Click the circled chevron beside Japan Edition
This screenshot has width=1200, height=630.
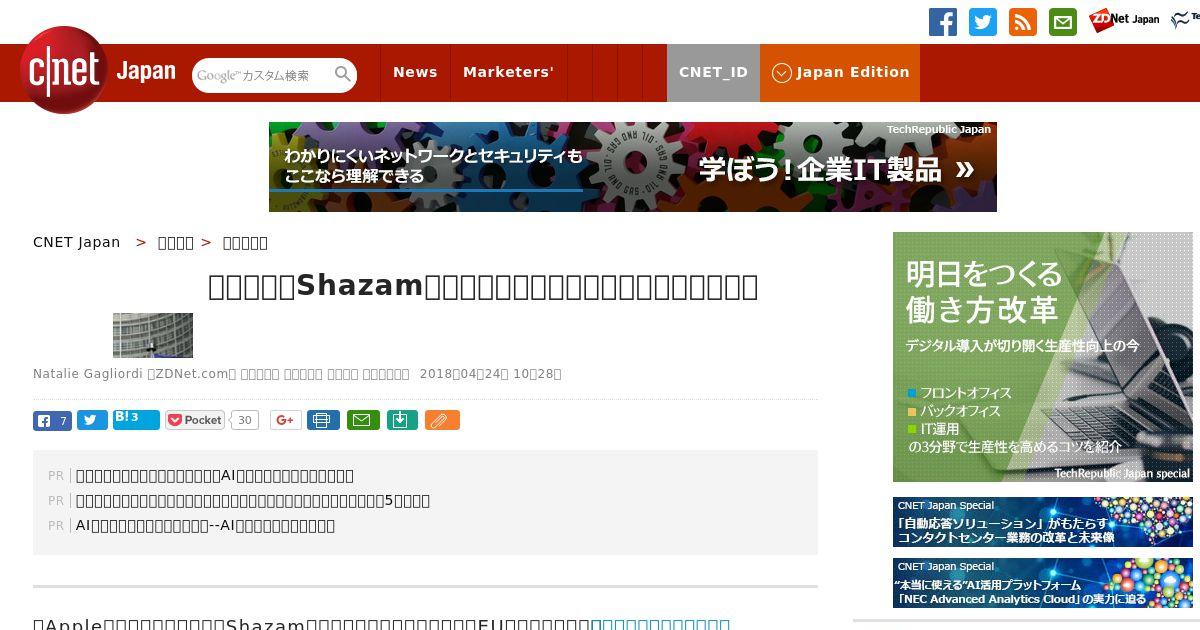782,73
